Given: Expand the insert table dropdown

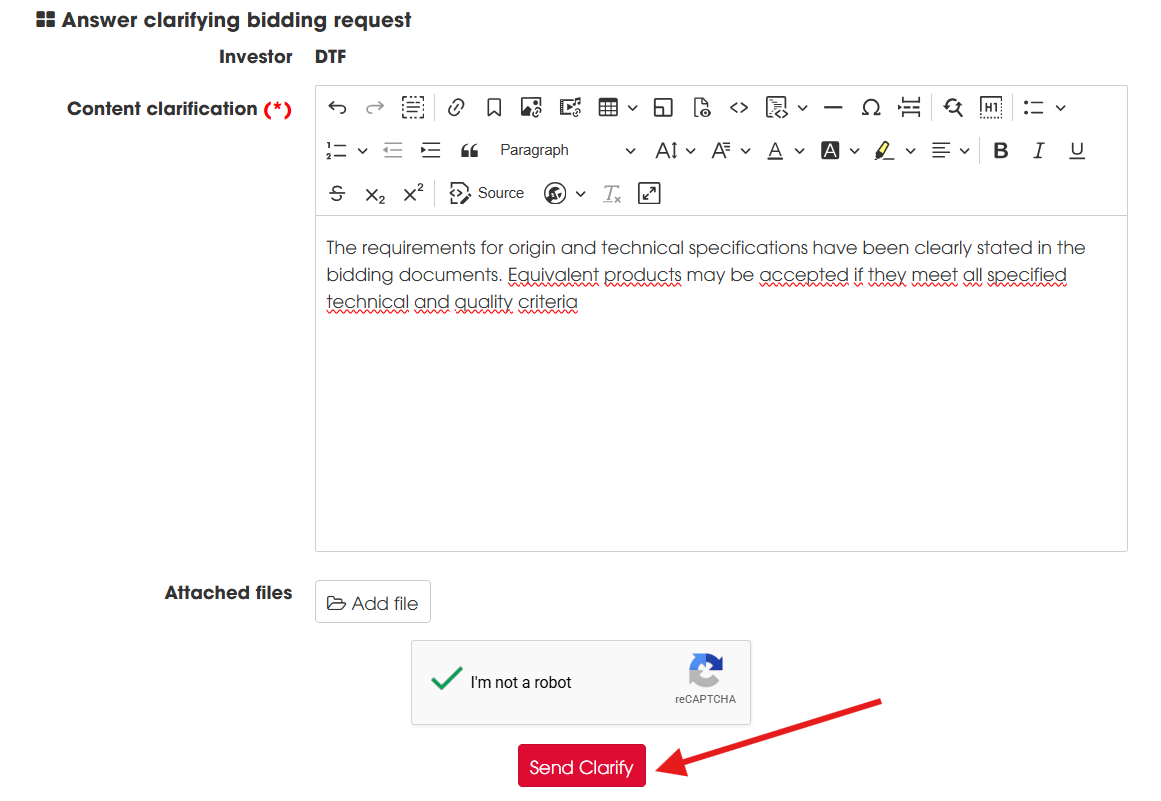Looking at the screenshot, I should click(632, 108).
